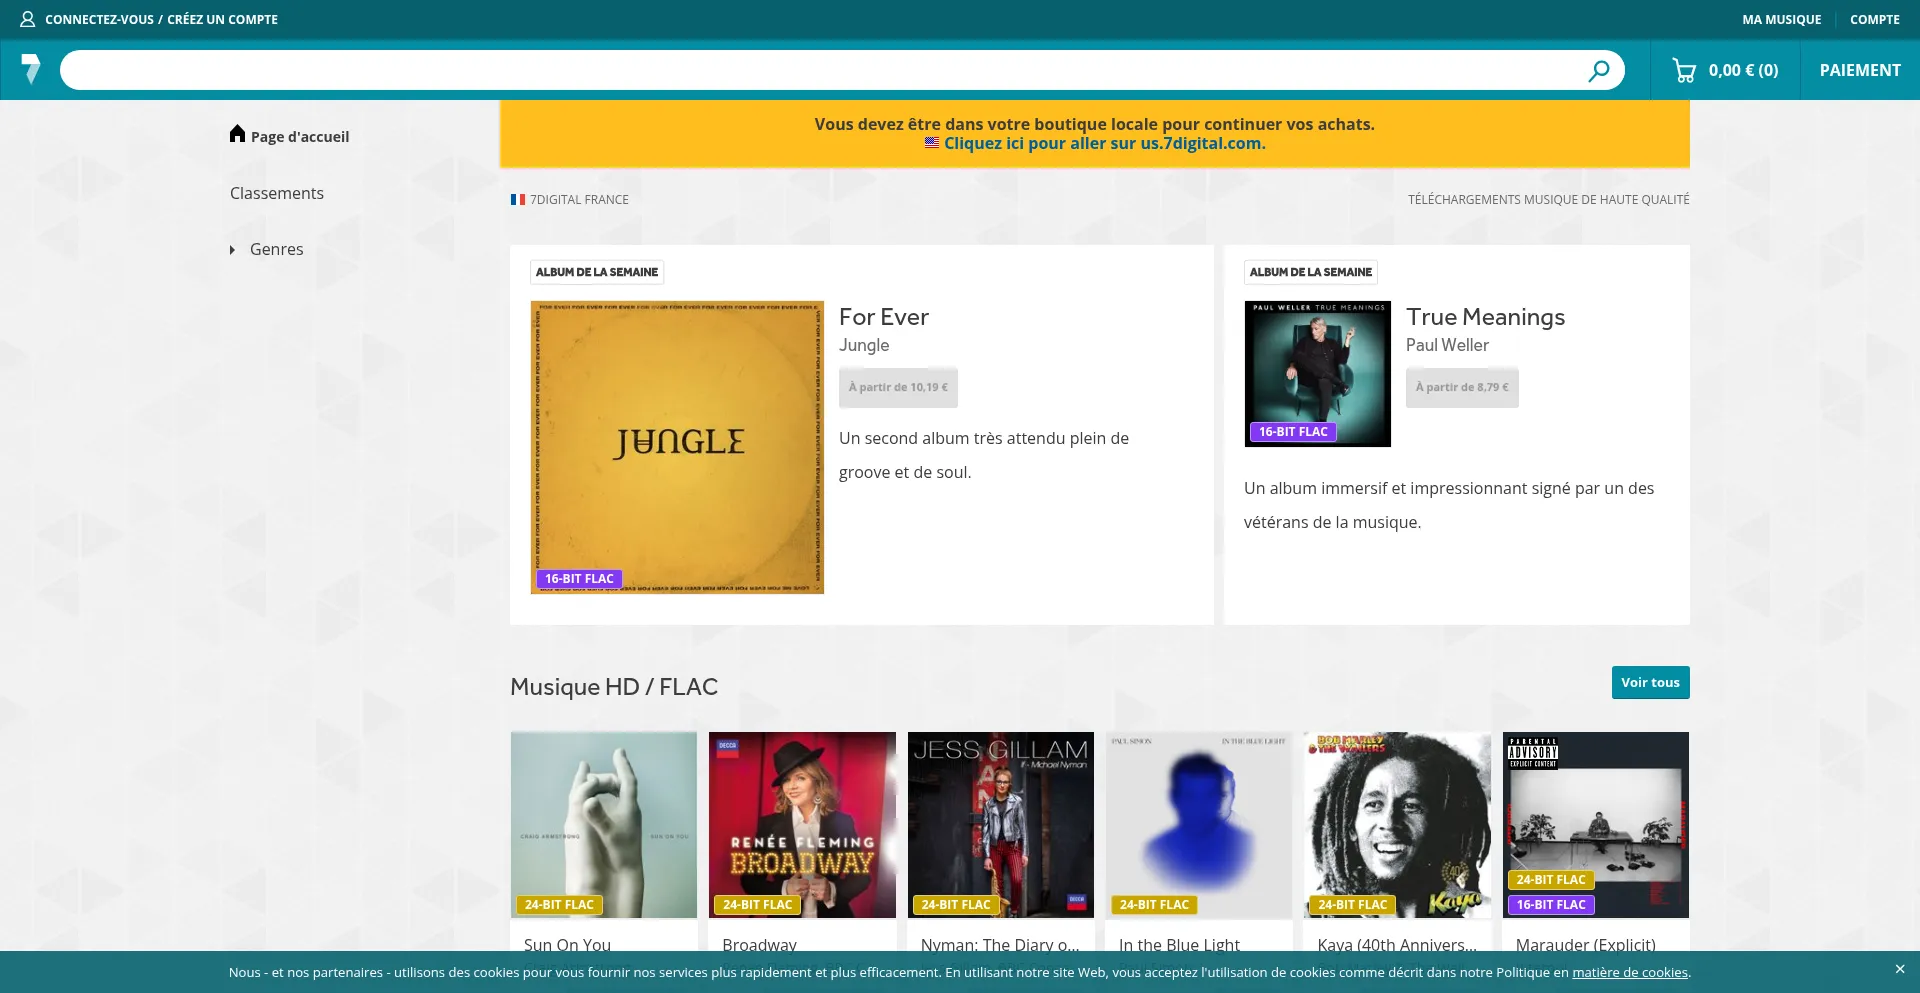Image resolution: width=1920 pixels, height=993 pixels.
Task: Click the Musique HD / FLAC heading
Action: coord(614,687)
